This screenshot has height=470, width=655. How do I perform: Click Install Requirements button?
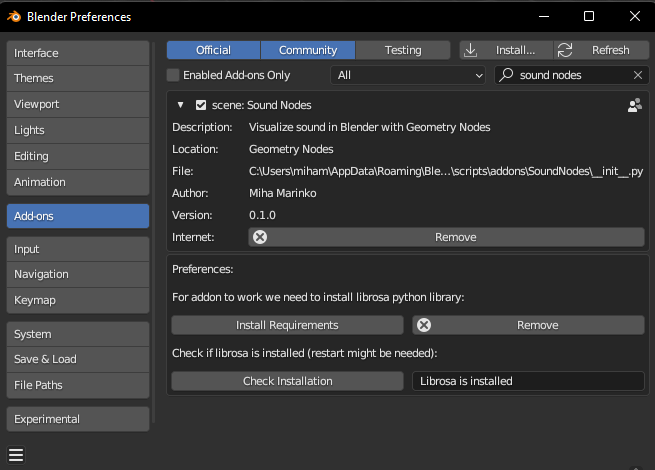coord(287,325)
